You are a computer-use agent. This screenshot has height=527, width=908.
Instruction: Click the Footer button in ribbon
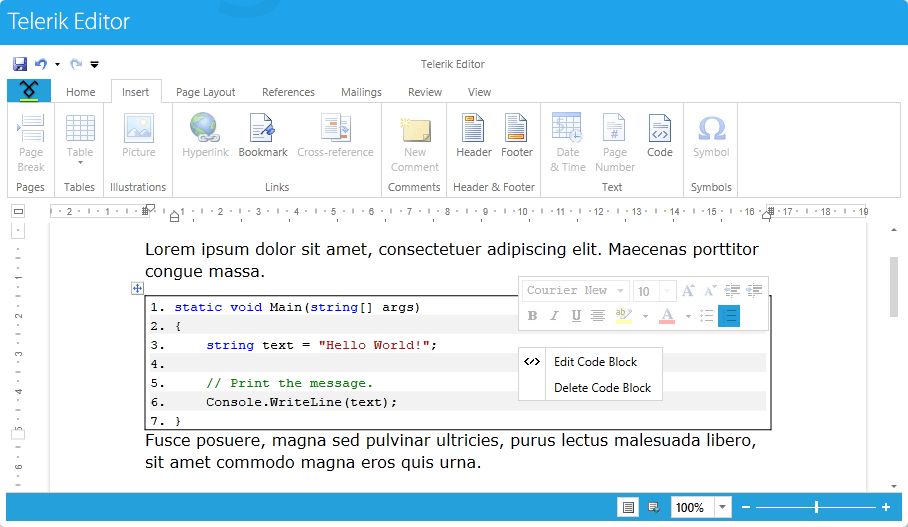tap(517, 136)
